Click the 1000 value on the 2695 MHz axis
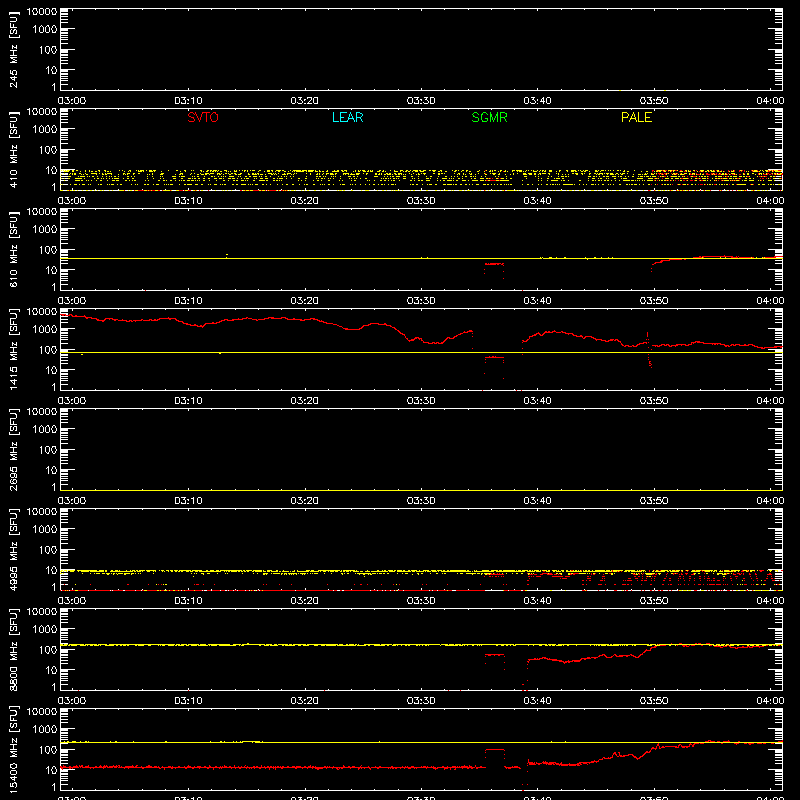800x800 pixels. tap(45, 430)
